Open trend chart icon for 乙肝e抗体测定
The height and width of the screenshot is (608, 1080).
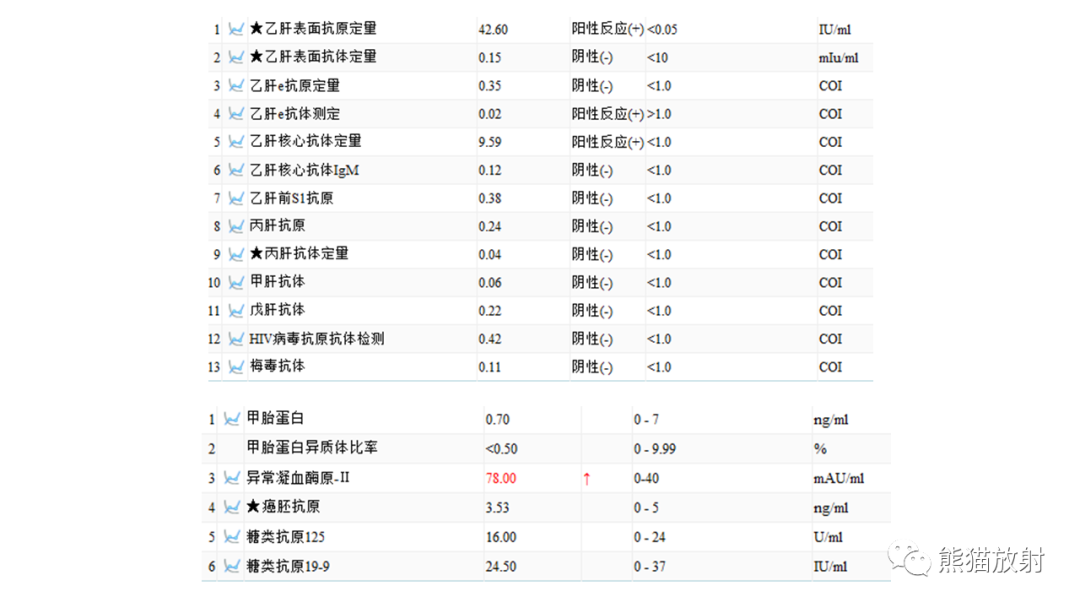click(236, 114)
